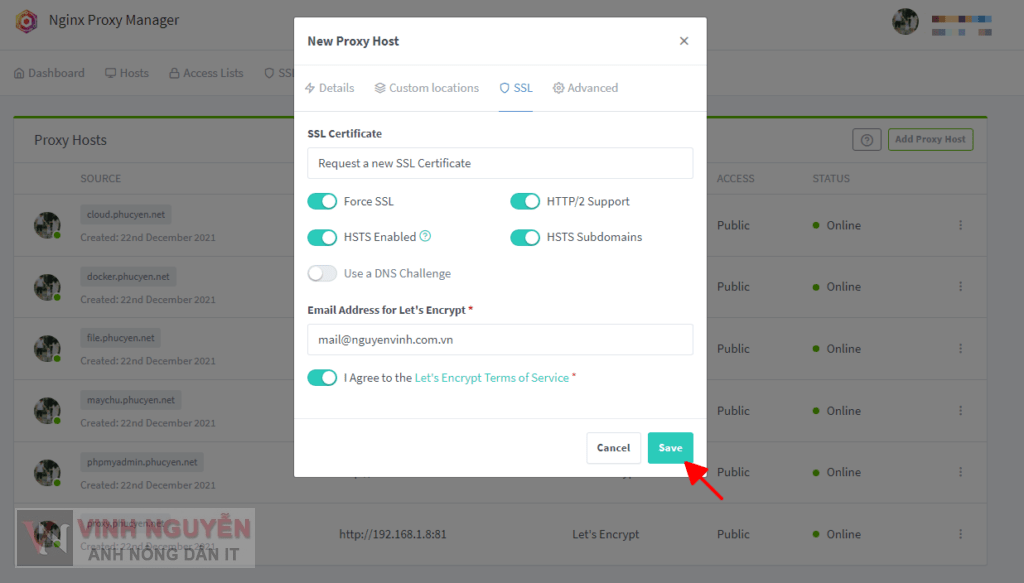The height and width of the screenshot is (583, 1024).
Task: Click the Nginx Proxy Manager logo icon
Action: (27, 21)
